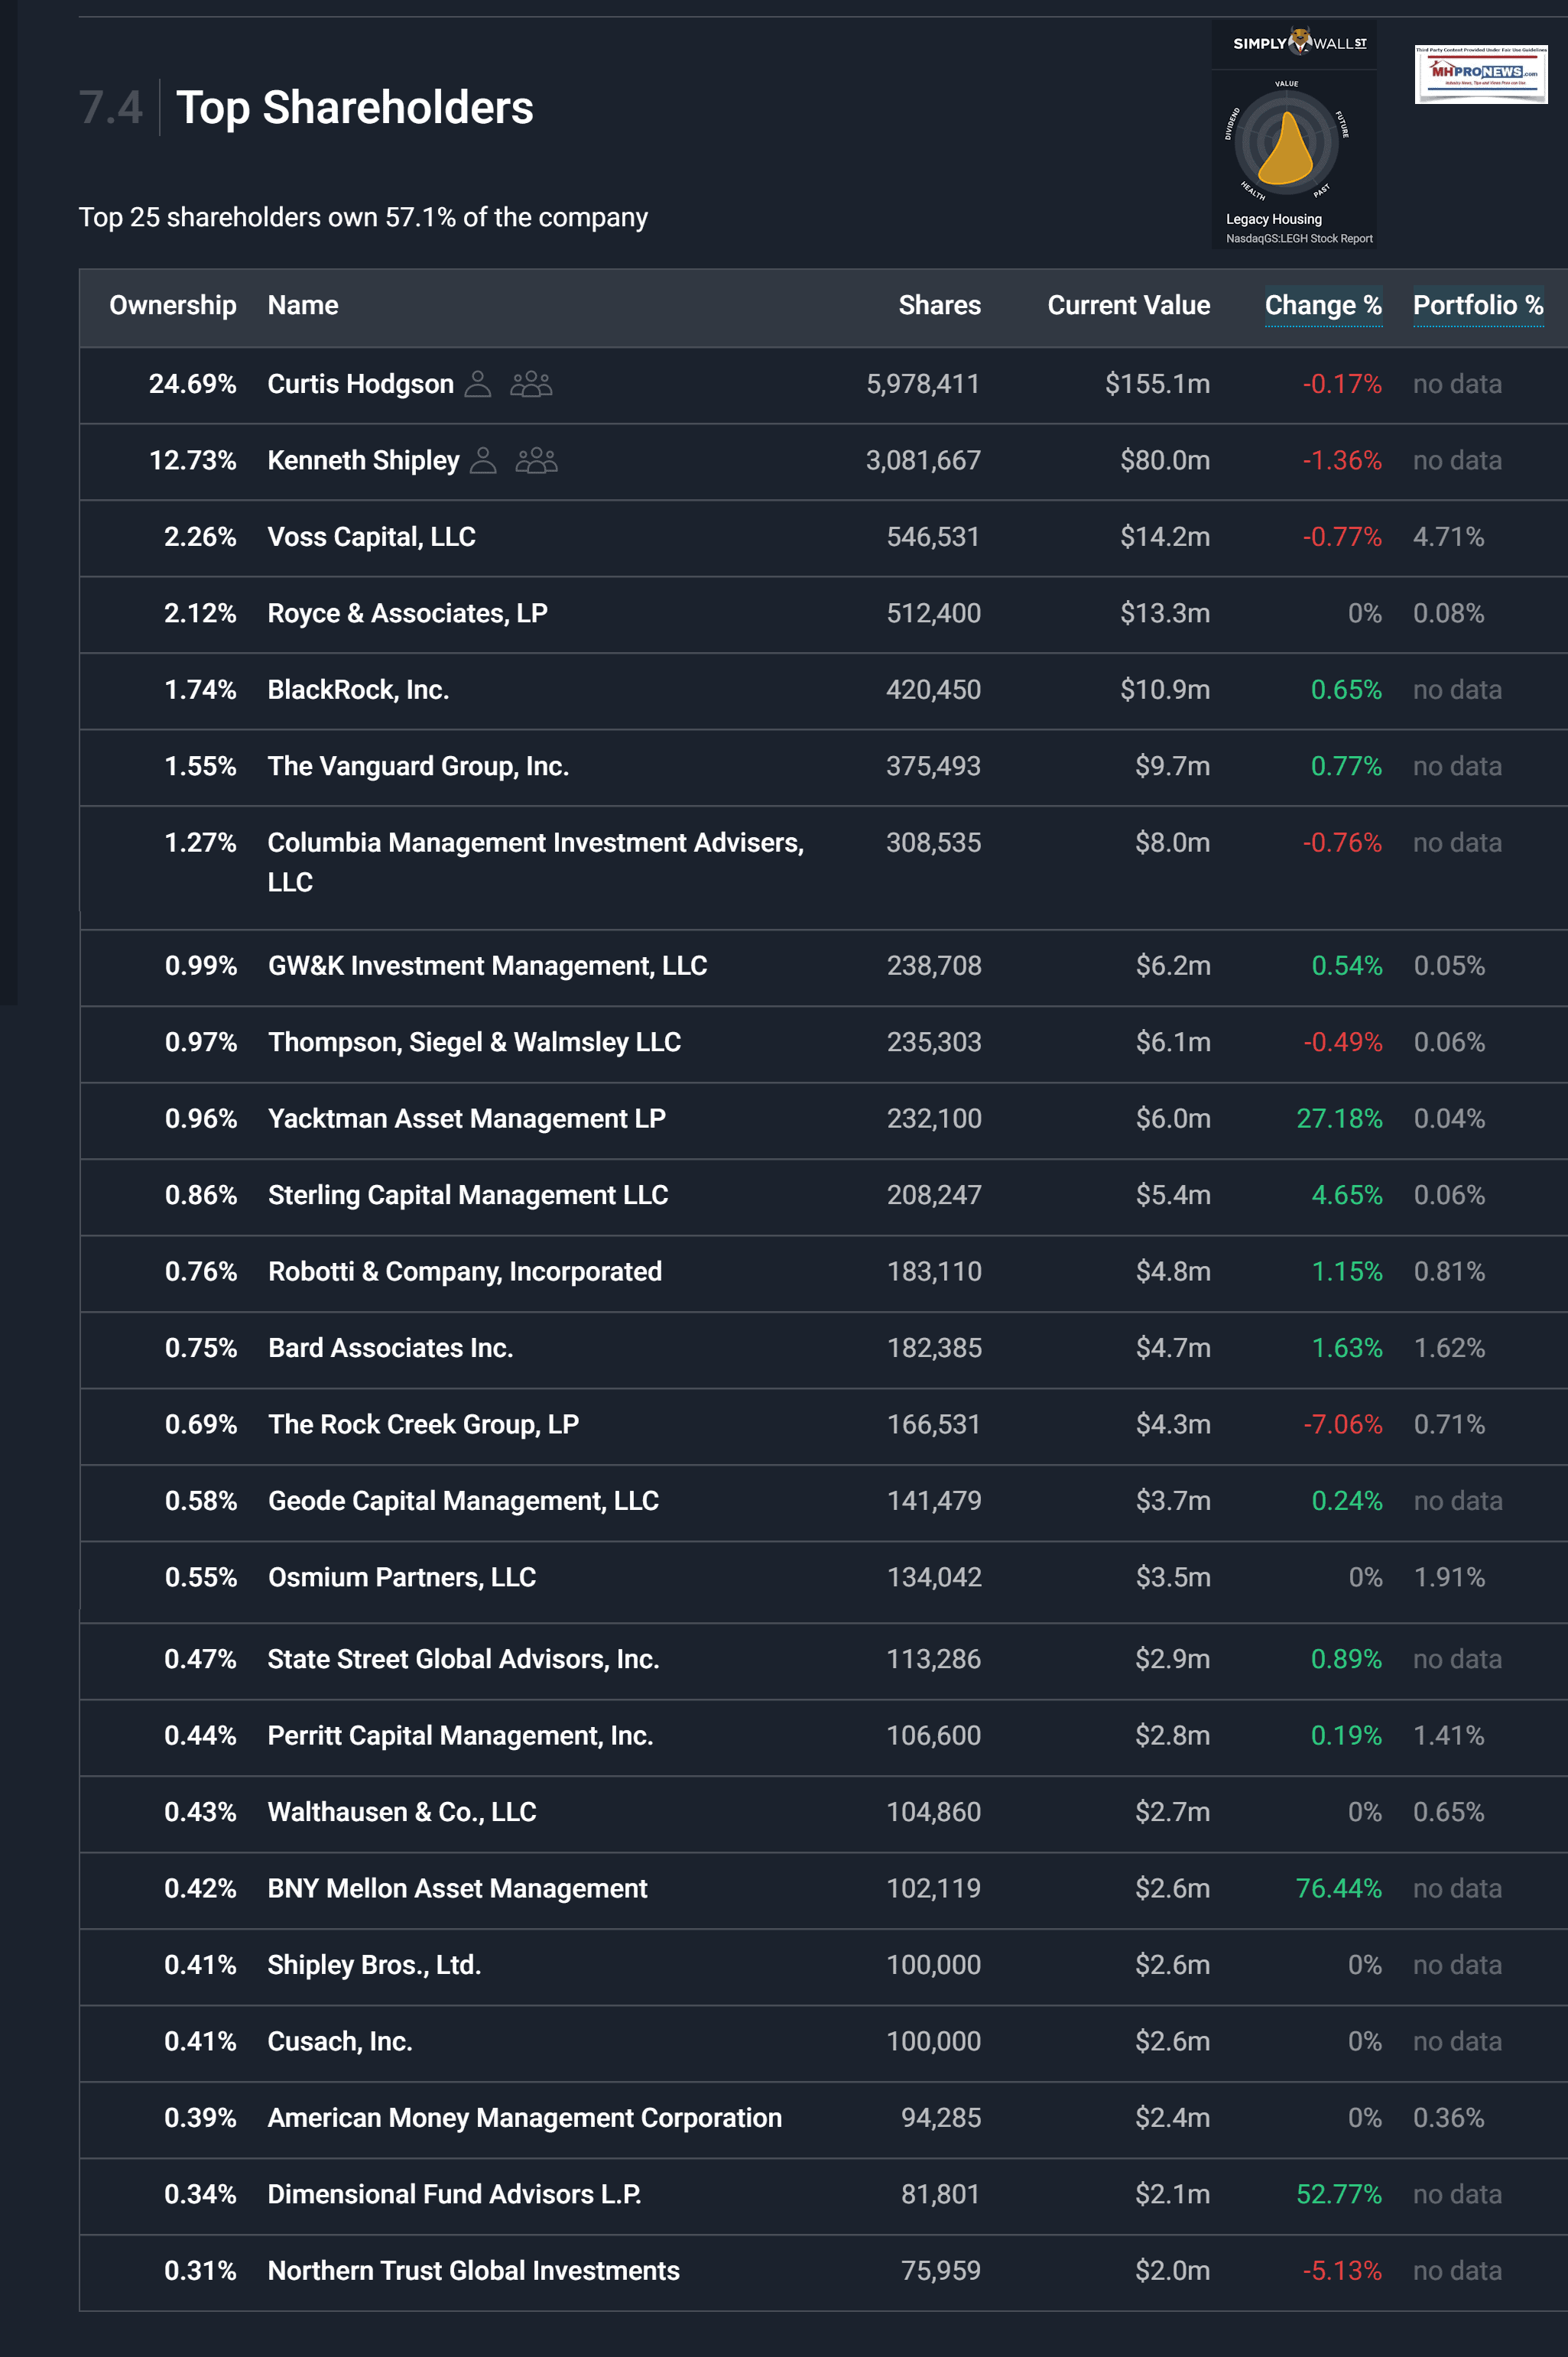Click State Street Global Advisors, Inc. name
The width and height of the screenshot is (1568, 2357).
[x=464, y=1659]
